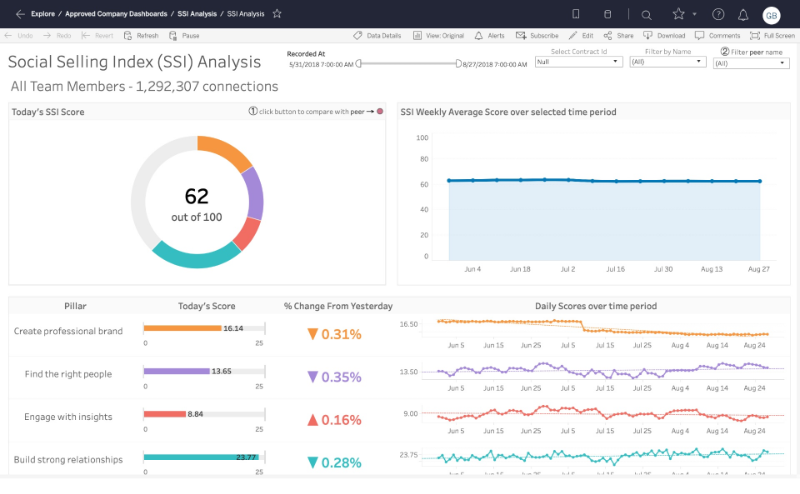Click the Recorded At slider right handle
Viewport: 800px width, 494px height.
pos(460,63)
